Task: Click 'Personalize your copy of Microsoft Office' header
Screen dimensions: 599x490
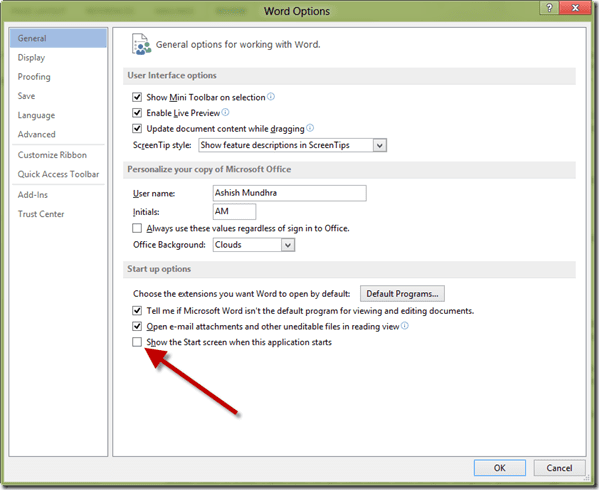Action: (209, 170)
